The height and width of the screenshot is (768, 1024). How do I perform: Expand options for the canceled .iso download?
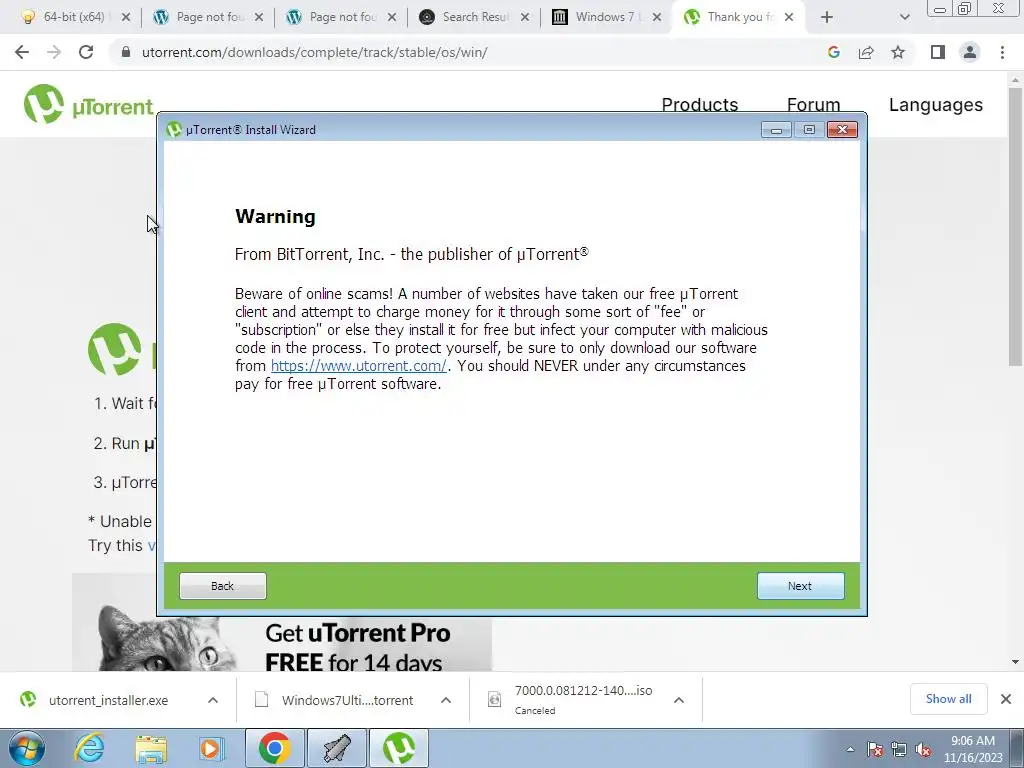tap(679, 700)
